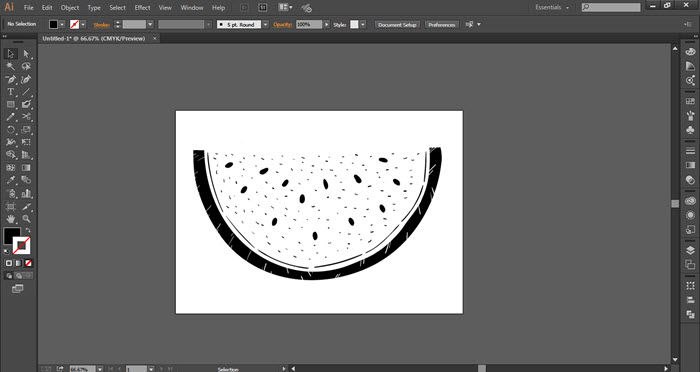The image size is (700, 372).
Task: Open the Align panel icon
Action: pyautogui.click(x=690, y=300)
